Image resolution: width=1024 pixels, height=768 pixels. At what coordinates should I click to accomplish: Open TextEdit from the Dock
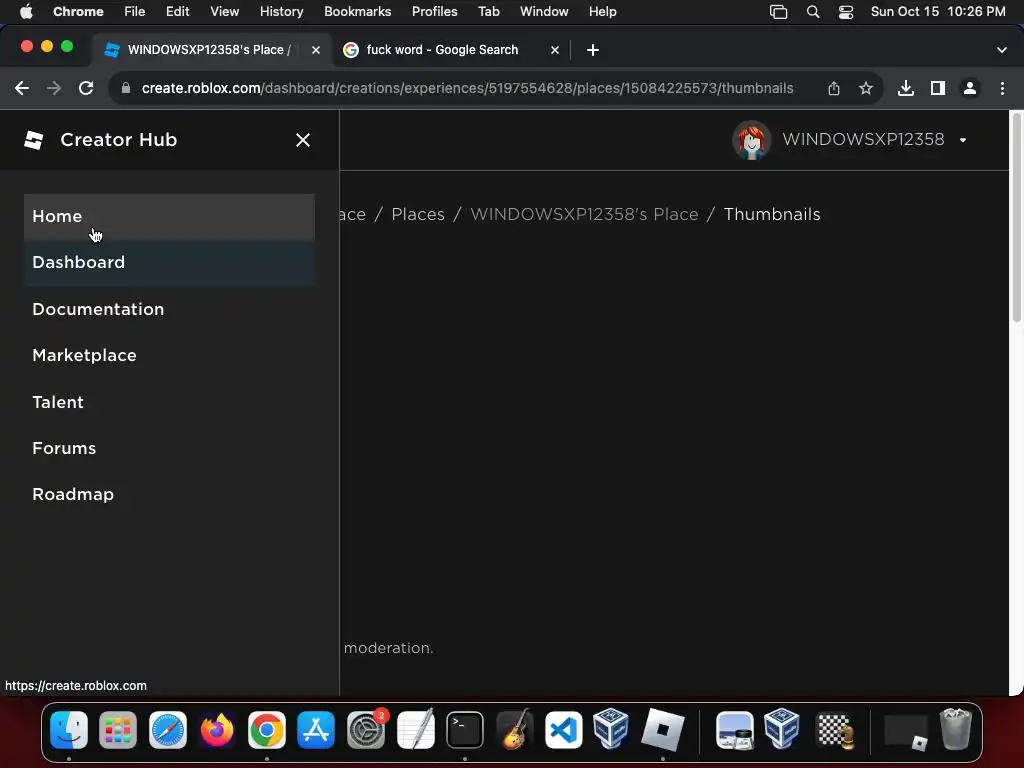pos(415,729)
